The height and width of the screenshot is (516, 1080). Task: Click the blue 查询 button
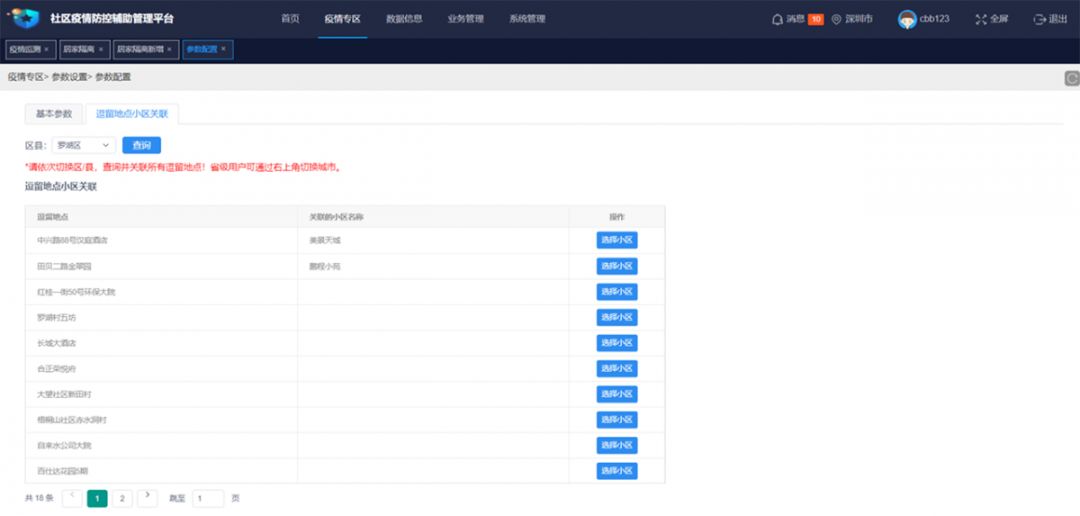coord(141,145)
